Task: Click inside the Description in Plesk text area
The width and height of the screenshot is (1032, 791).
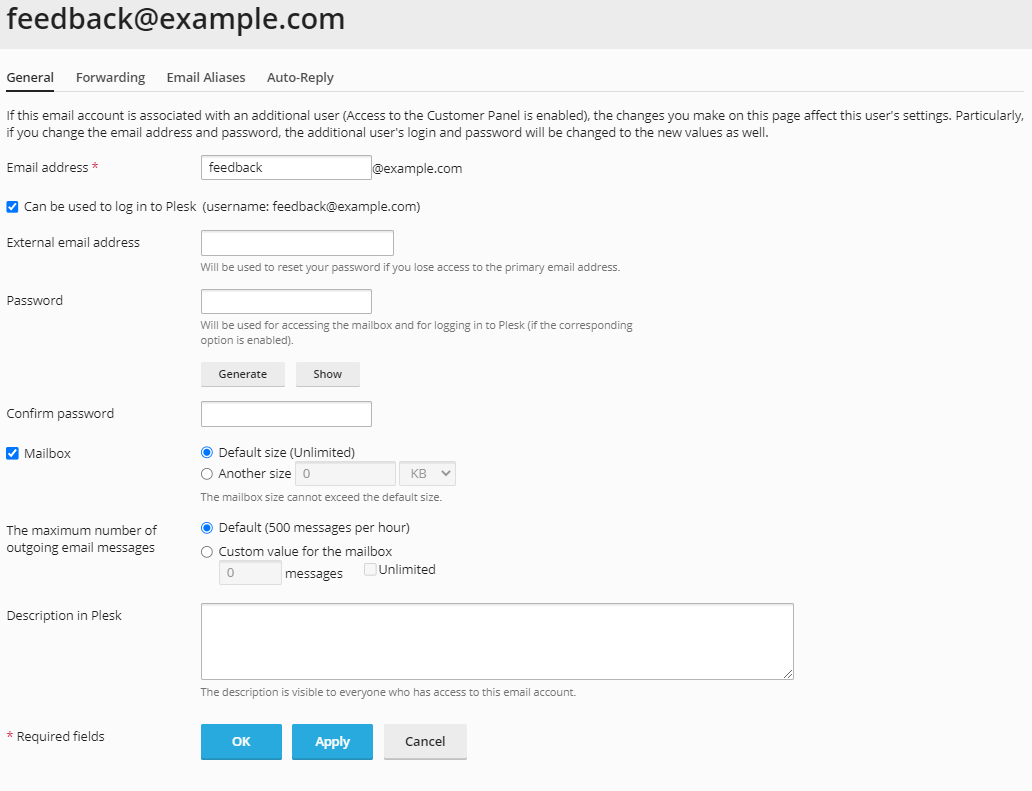Action: [x=497, y=640]
